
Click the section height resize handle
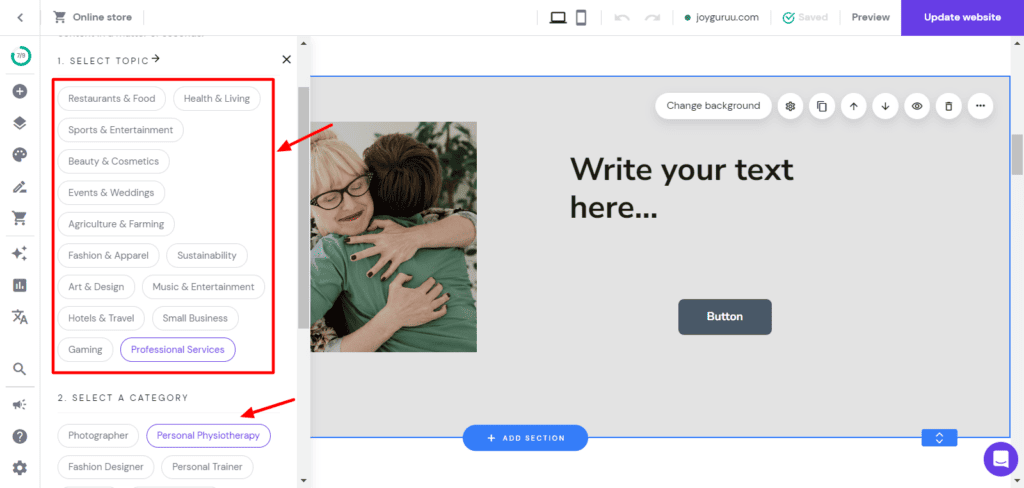pyautogui.click(x=939, y=438)
